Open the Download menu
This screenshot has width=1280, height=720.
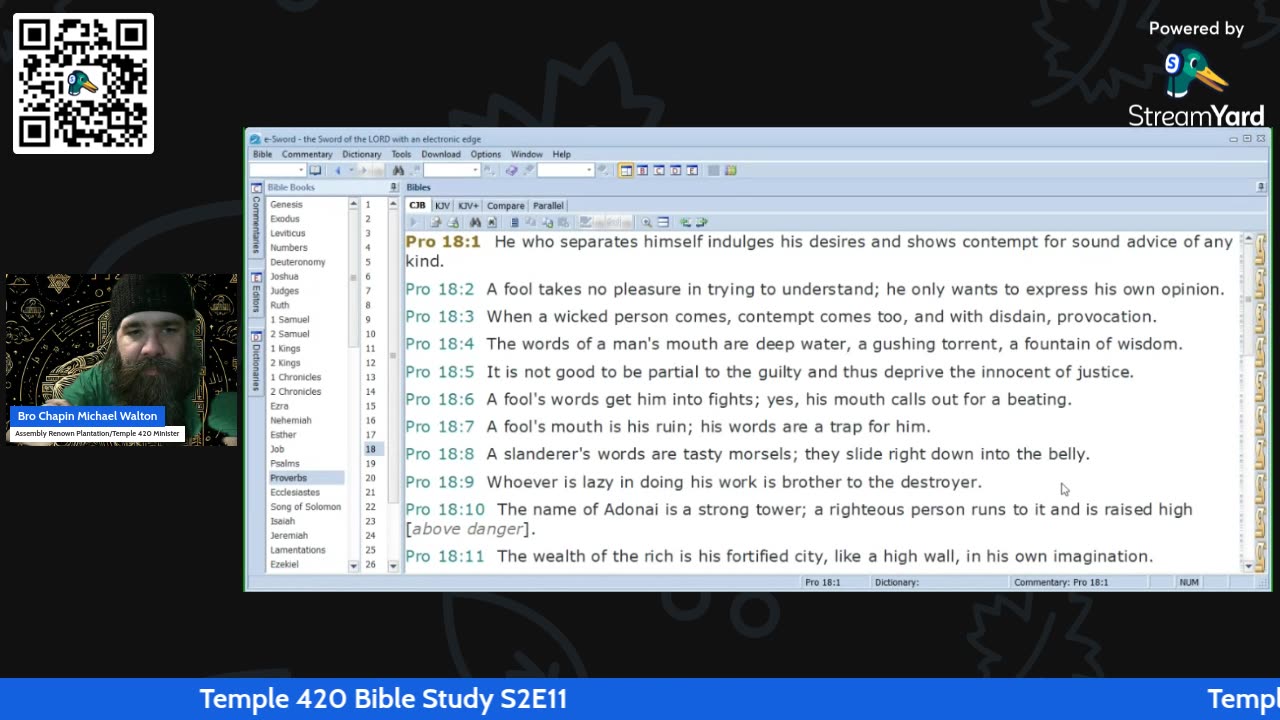(x=440, y=154)
